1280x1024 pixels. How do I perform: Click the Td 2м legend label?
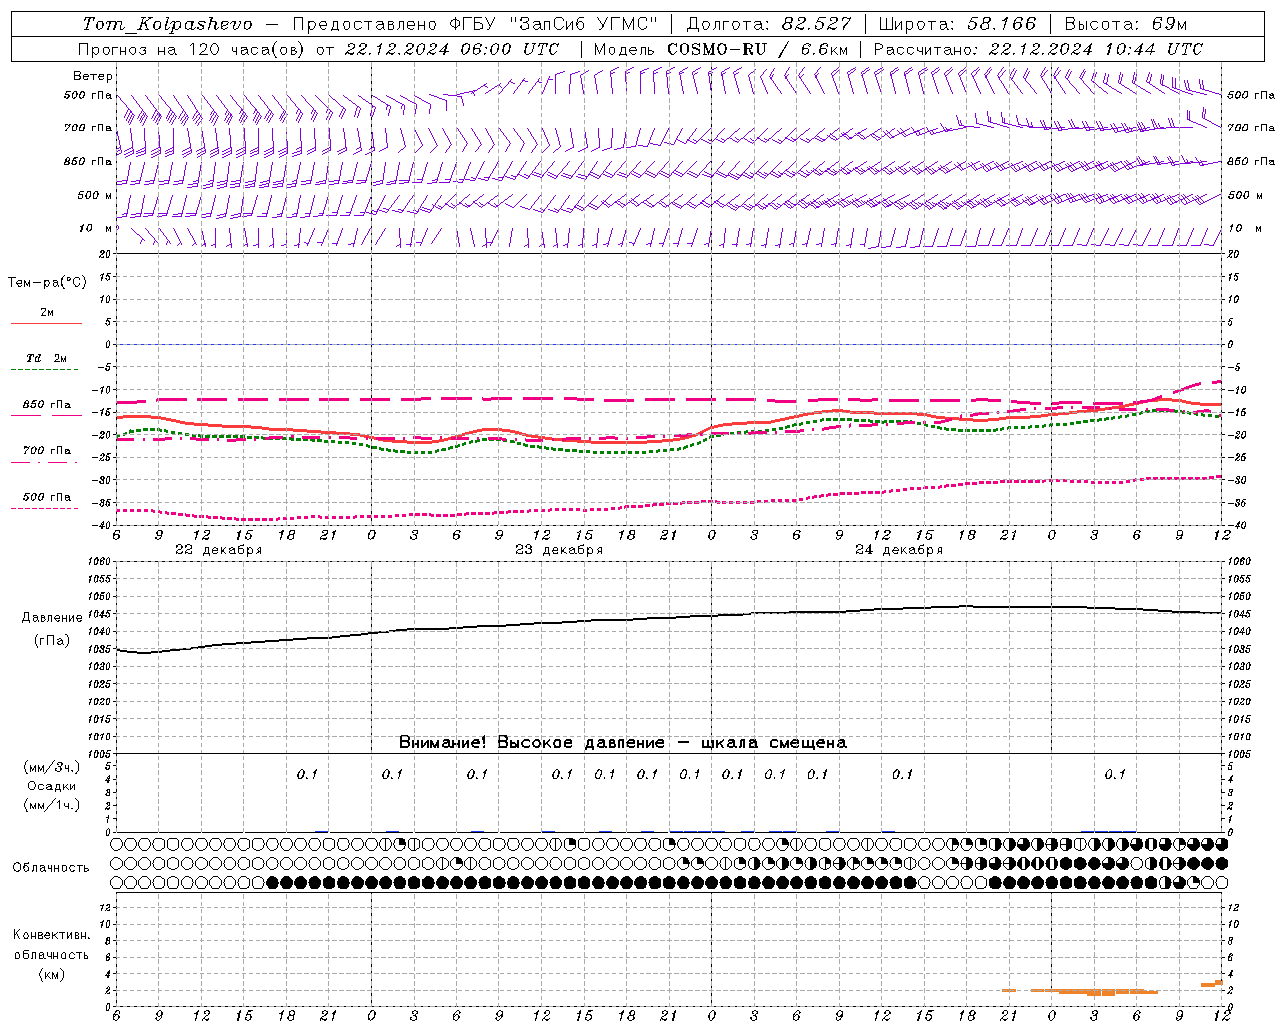click(47, 358)
